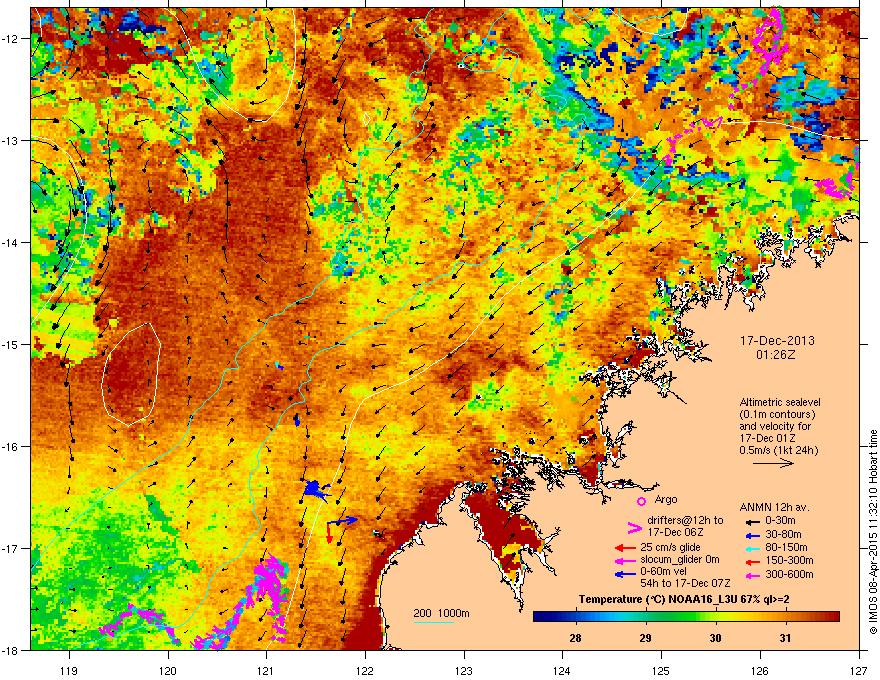This screenshot has height=680, width=880.
Task: Click the '200 1000m' isobath label
Action: (x=442, y=613)
